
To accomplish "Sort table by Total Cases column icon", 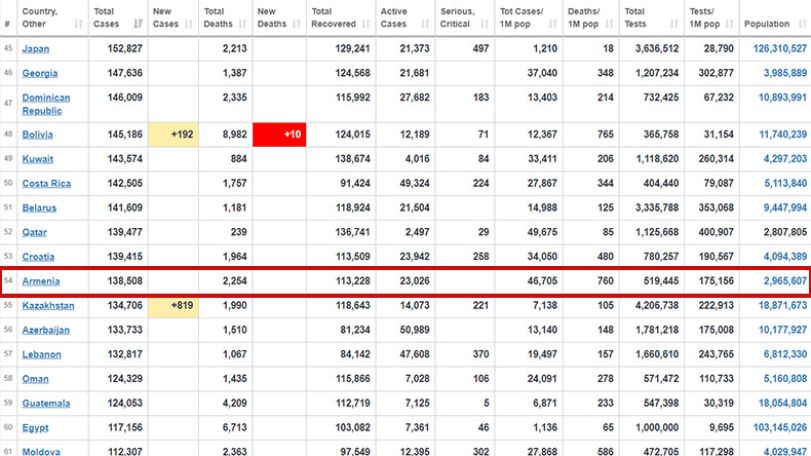I will pyautogui.click(x=138, y=24).
